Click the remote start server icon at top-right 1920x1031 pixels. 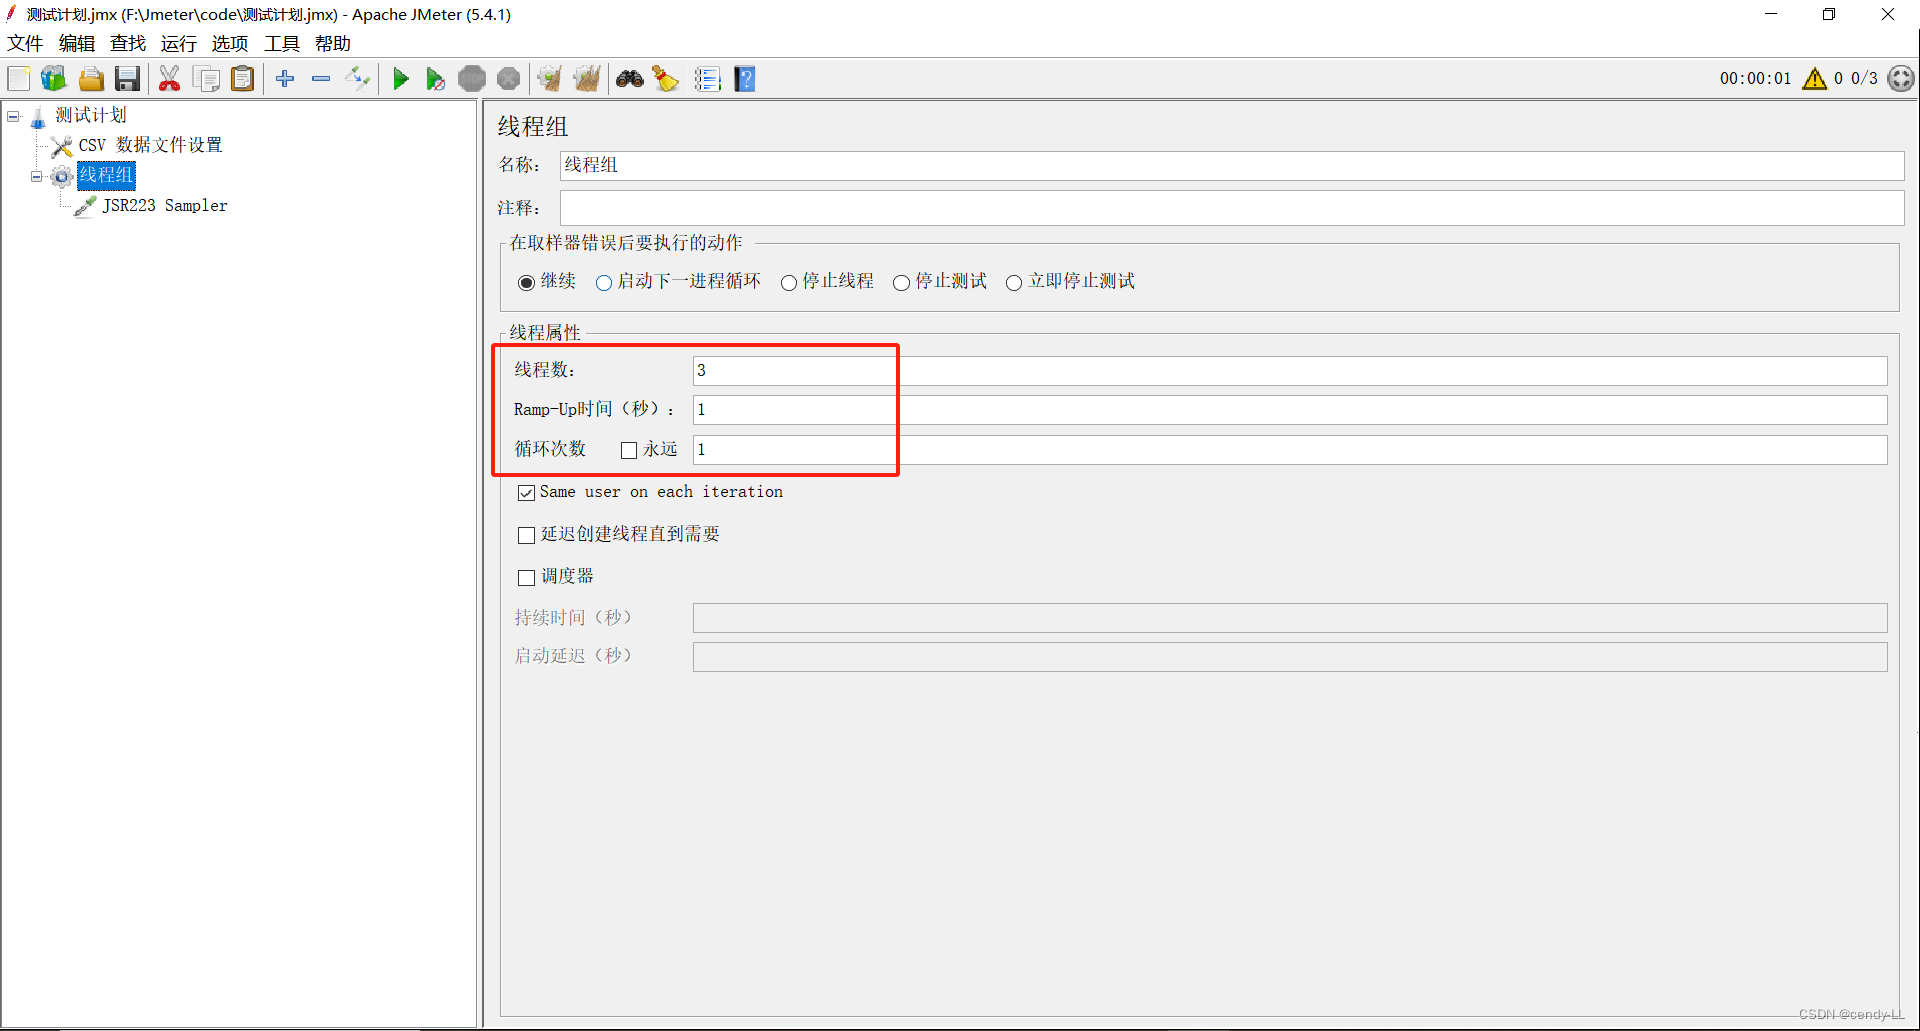(x=1901, y=78)
